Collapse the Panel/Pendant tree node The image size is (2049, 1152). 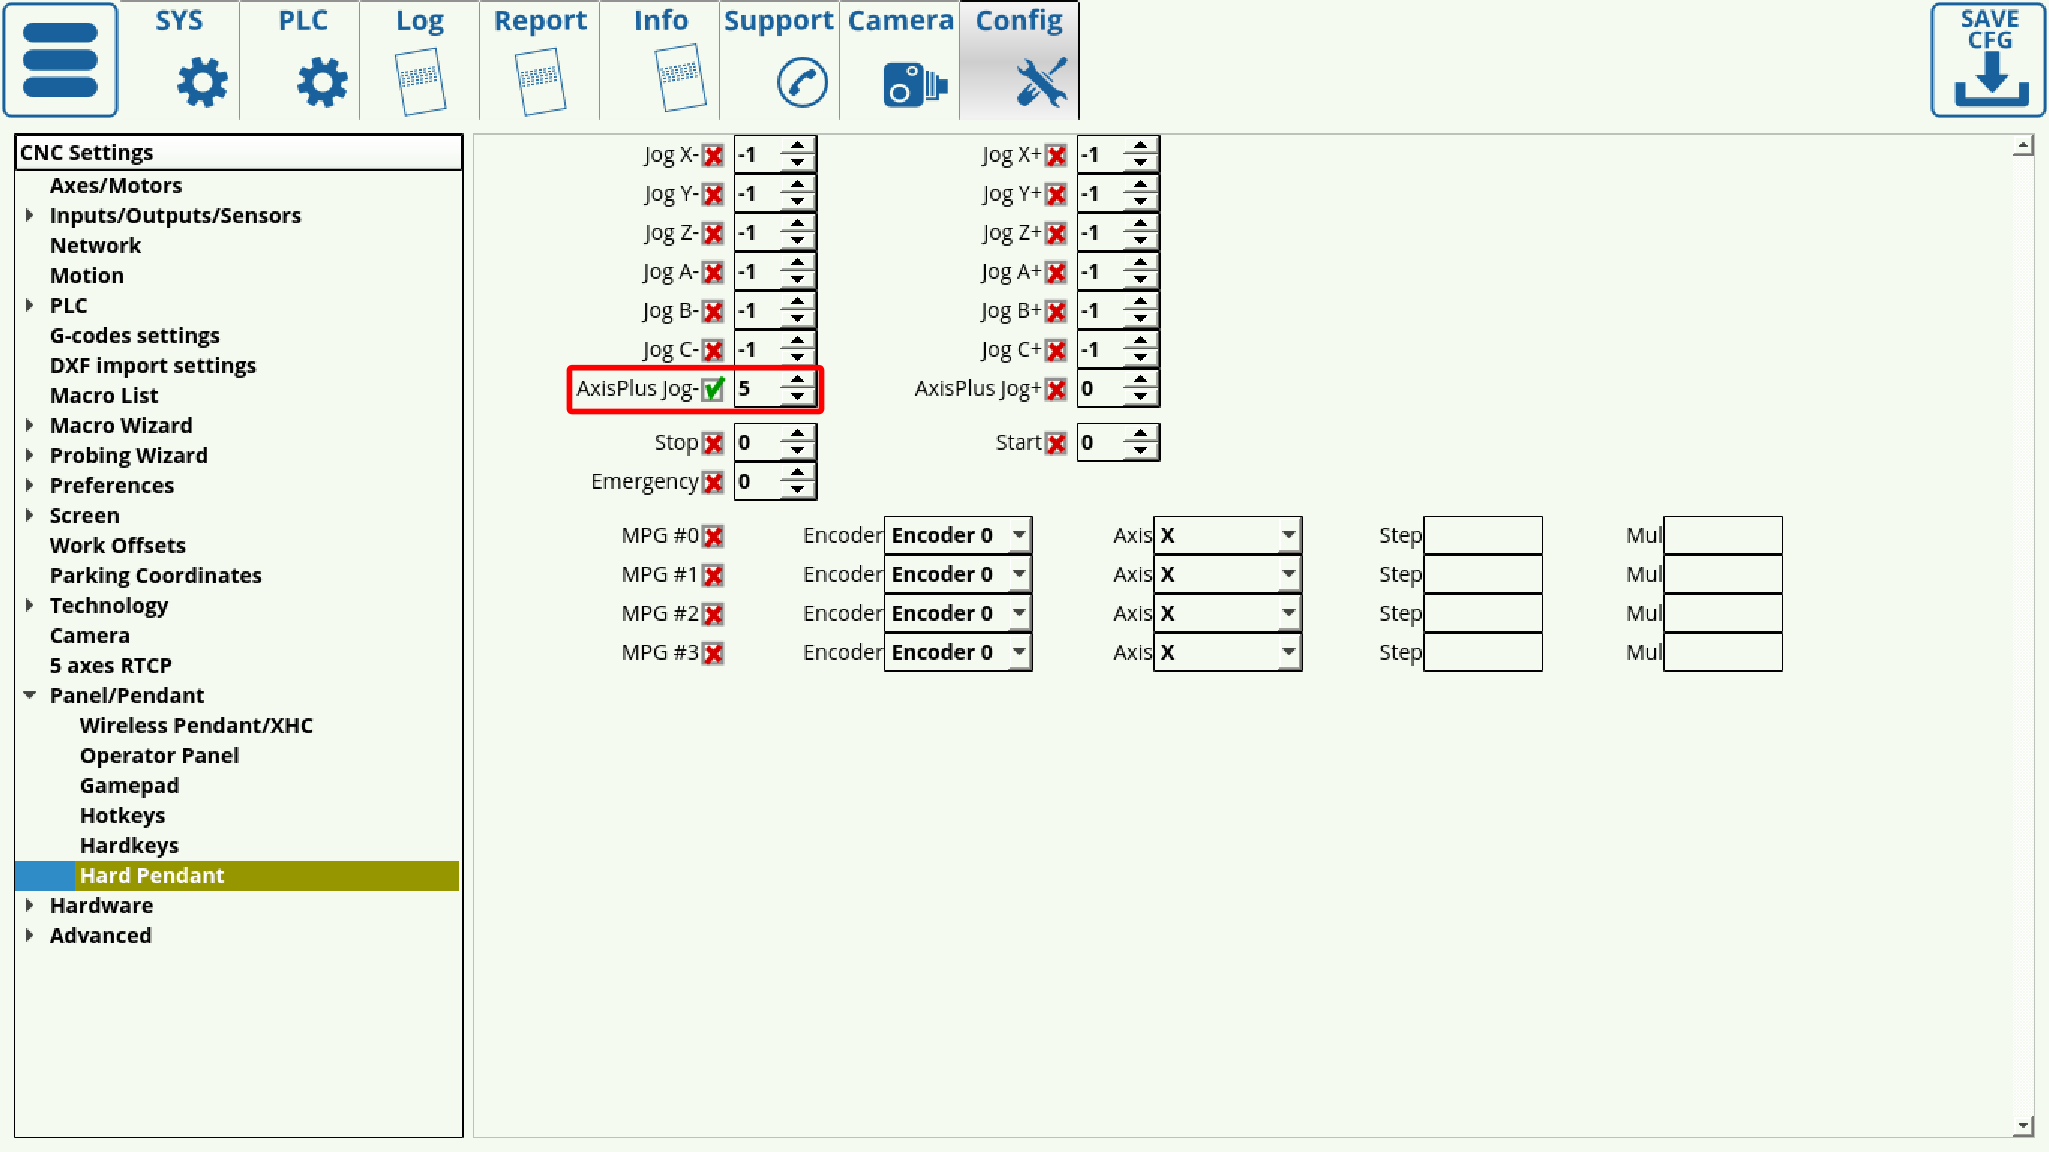click(30, 695)
